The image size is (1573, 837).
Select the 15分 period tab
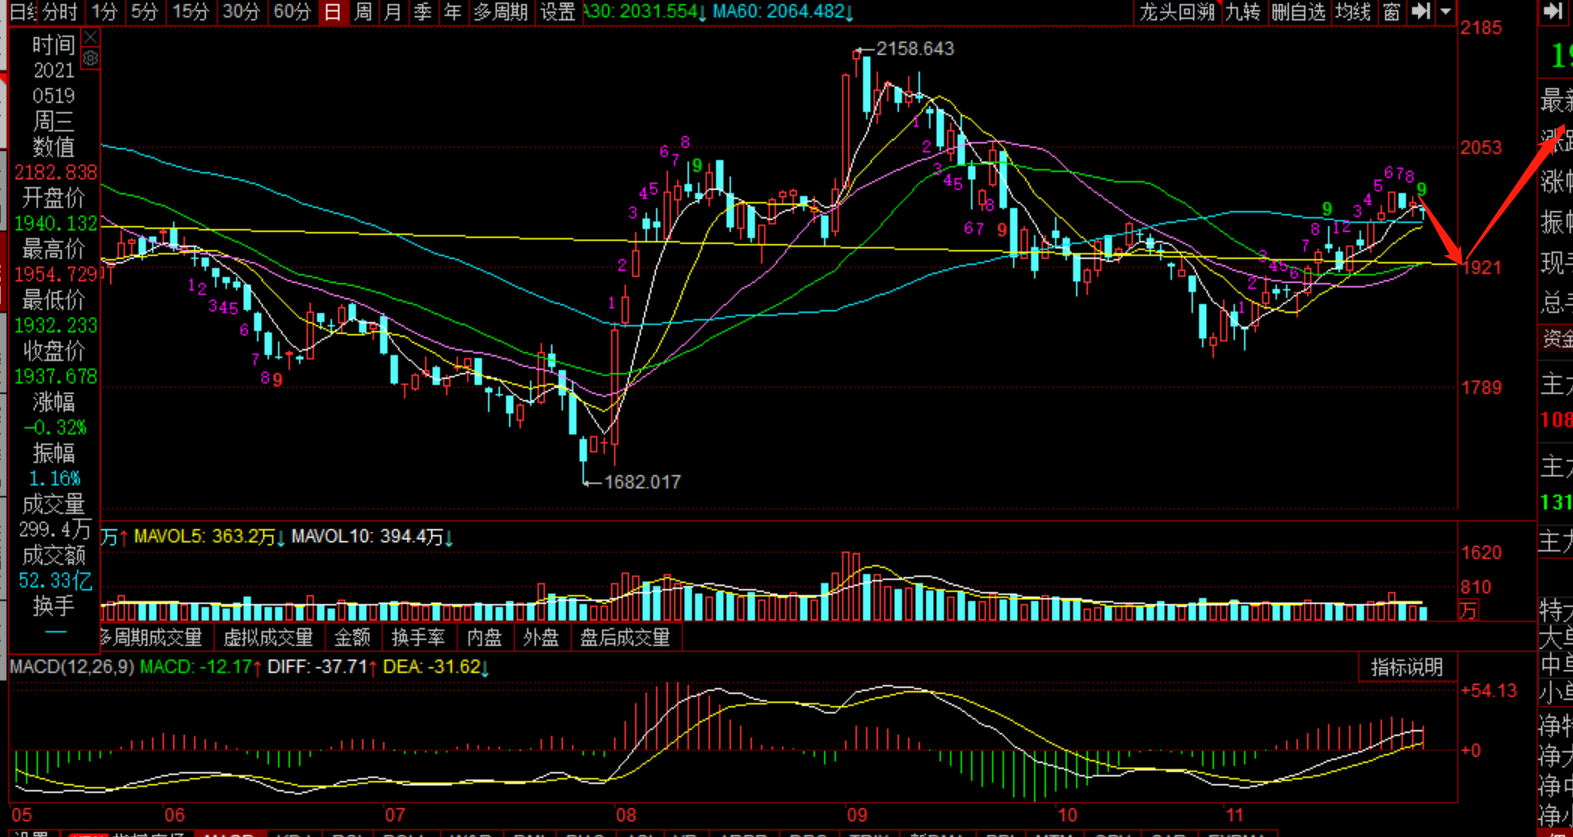coord(190,12)
